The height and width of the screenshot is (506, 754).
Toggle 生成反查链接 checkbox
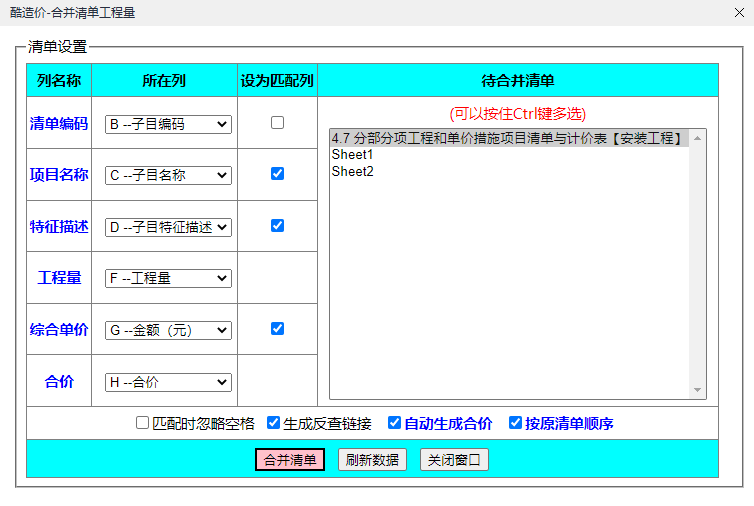(x=274, y=423)
